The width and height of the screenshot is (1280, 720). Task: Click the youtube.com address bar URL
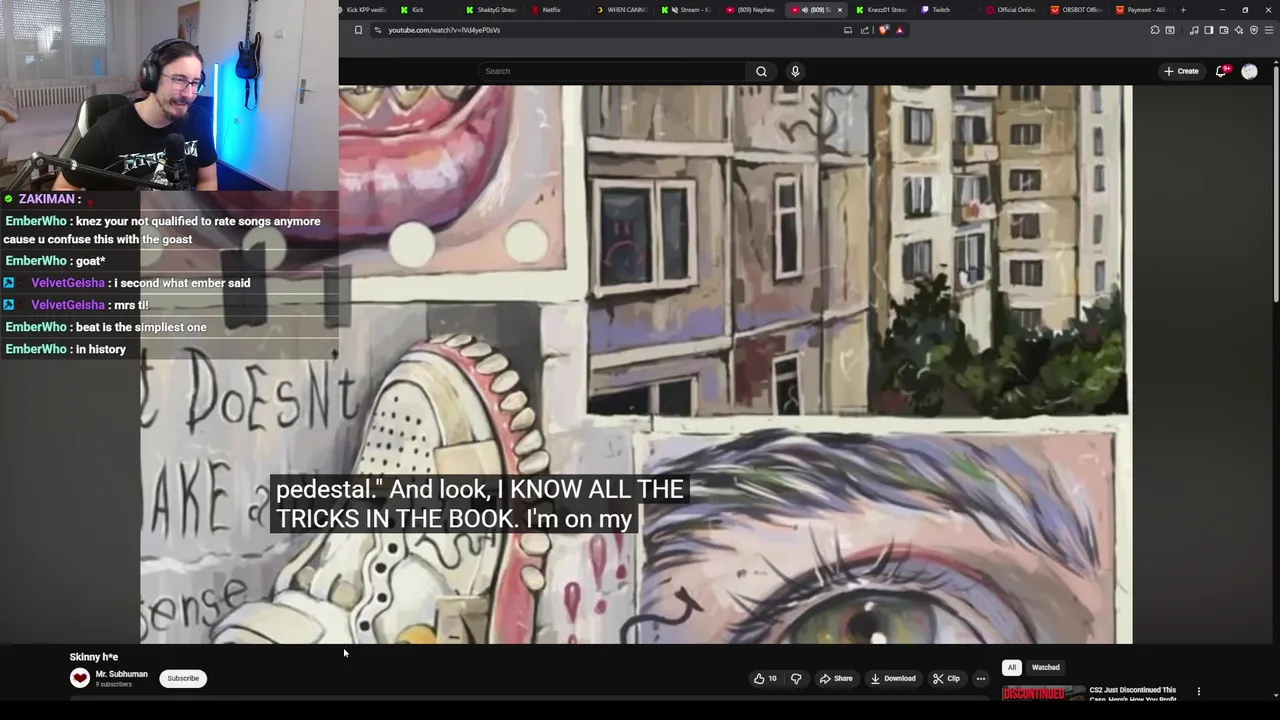pyautogui.click(x=444, y=30)
